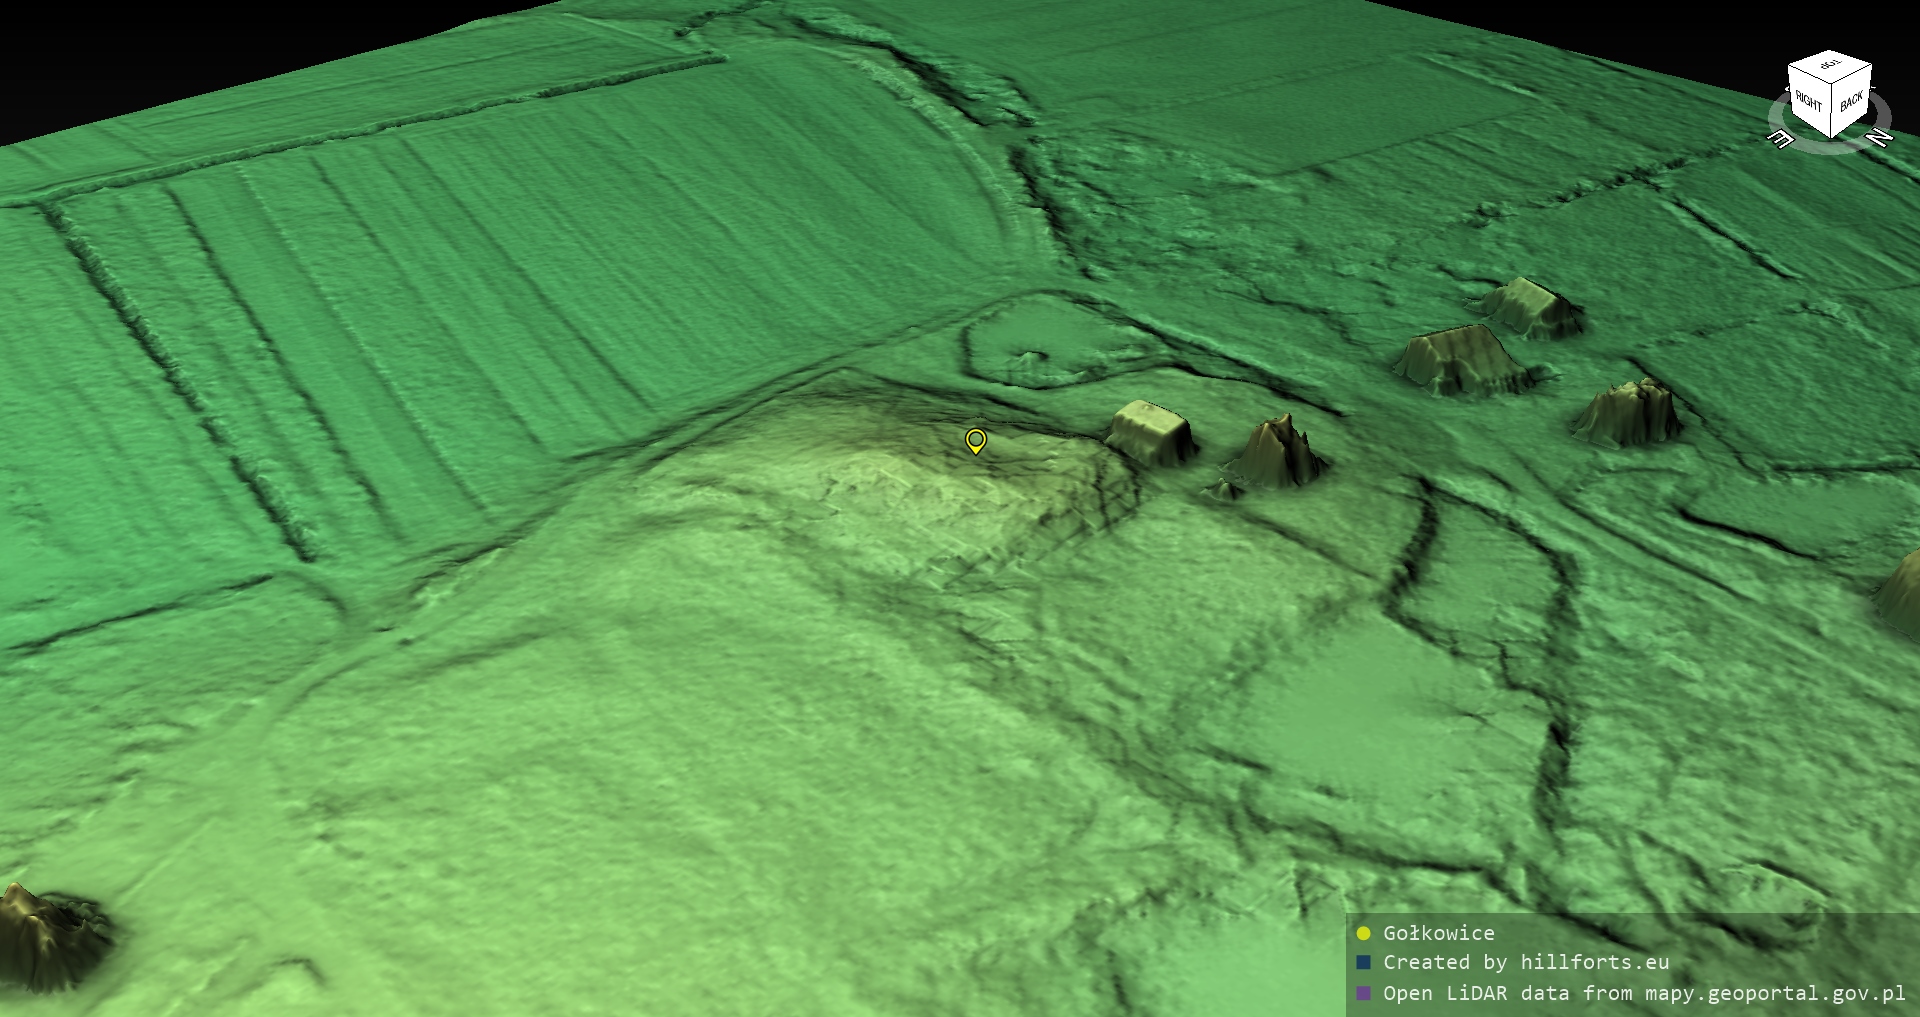Viewport: 1920px width, 1017px height.
Task: Open the Created by hillforts.eu link
Action: pyautogui.click(x=1525, y=962)
